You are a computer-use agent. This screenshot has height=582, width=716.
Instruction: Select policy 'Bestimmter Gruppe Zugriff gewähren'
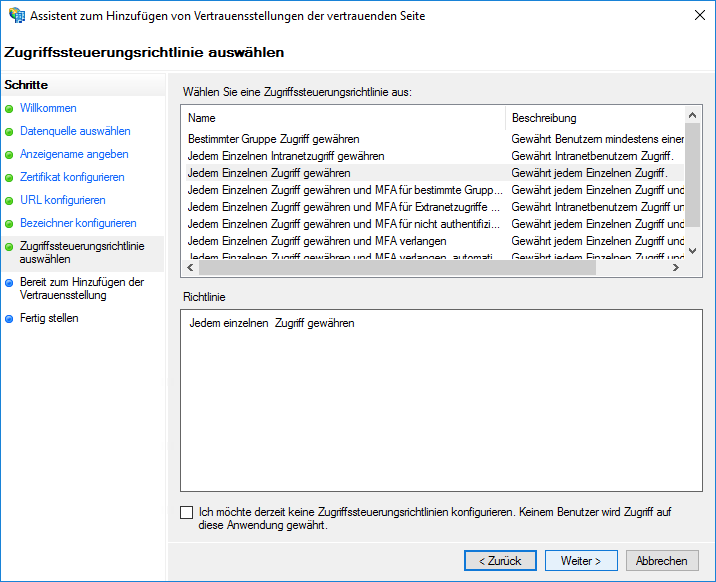coord(273,139)
